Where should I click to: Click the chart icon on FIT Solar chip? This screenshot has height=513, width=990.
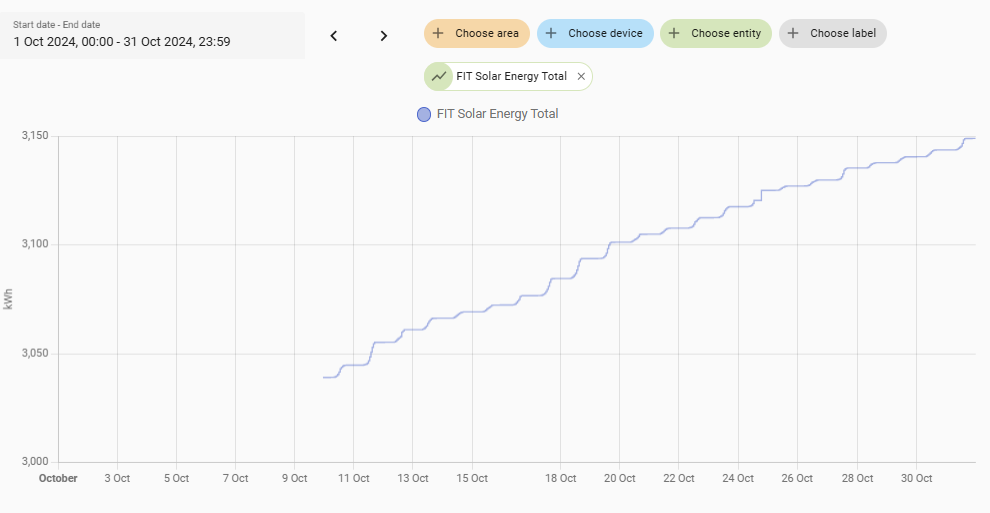point(439,76)
